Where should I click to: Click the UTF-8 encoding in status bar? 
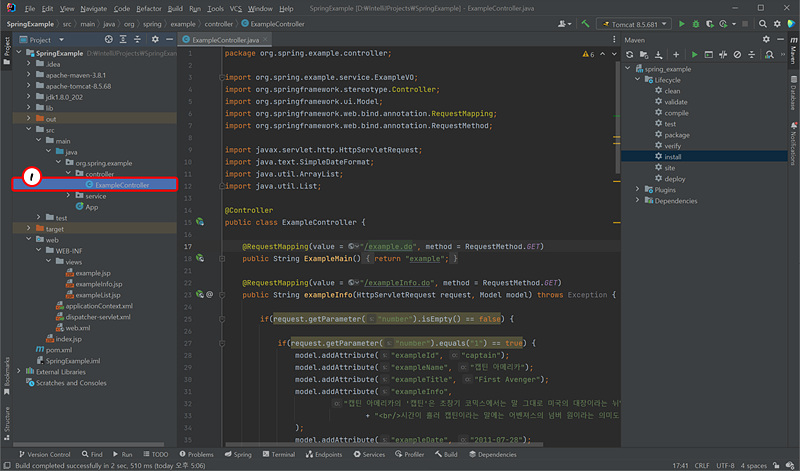point(724,465)
